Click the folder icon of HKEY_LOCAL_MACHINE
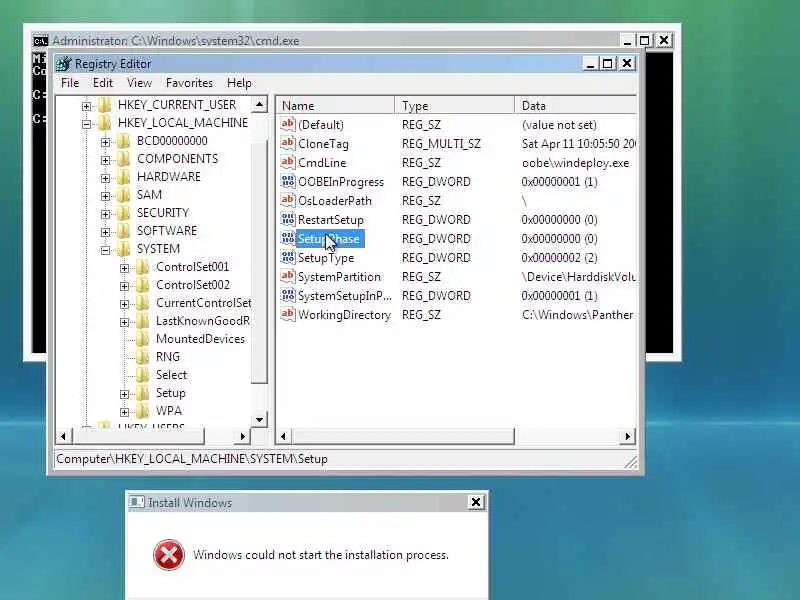Screen dimensions: 800x600 click(105, 123)
